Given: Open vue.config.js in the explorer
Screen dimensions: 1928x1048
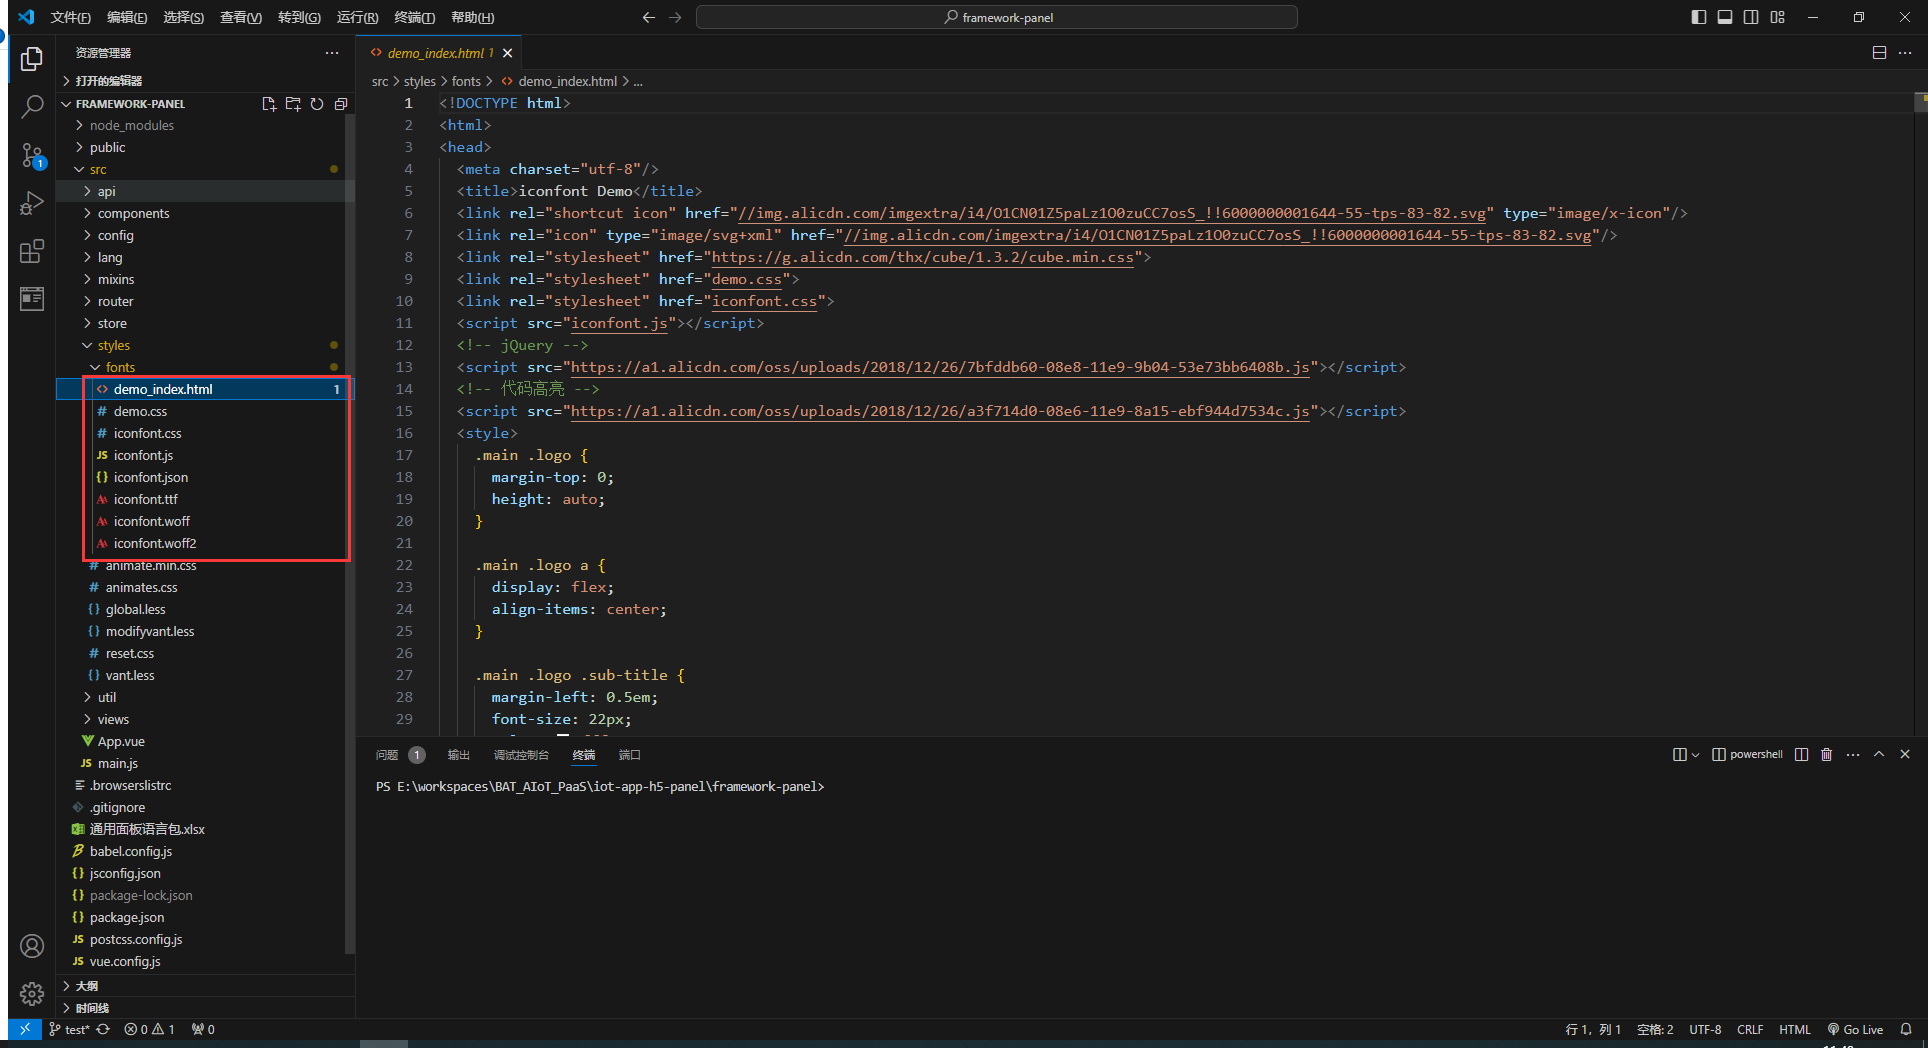Looking at the screenshot, I should [206, 961].
